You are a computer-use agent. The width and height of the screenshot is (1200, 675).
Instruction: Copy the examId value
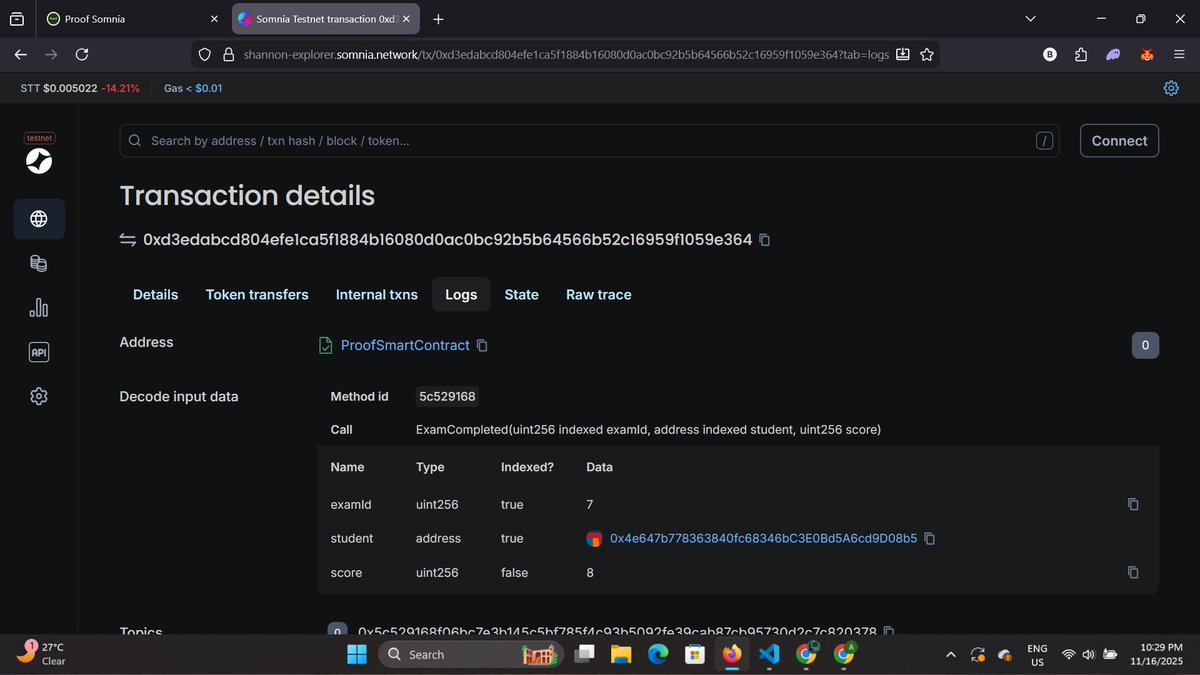coord(1133,504)
